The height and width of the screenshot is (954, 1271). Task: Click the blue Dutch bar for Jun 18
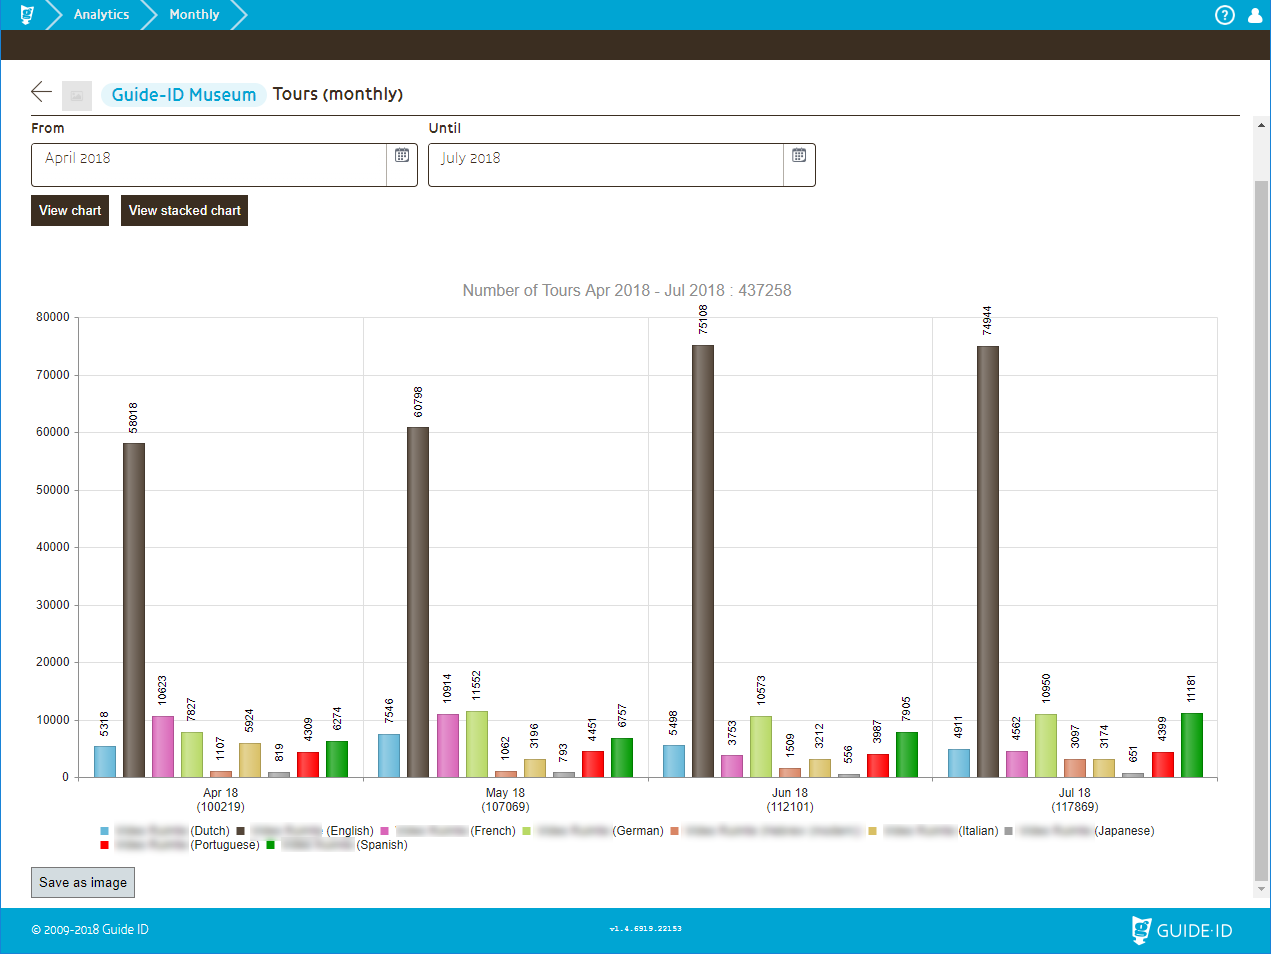[674, 761]
